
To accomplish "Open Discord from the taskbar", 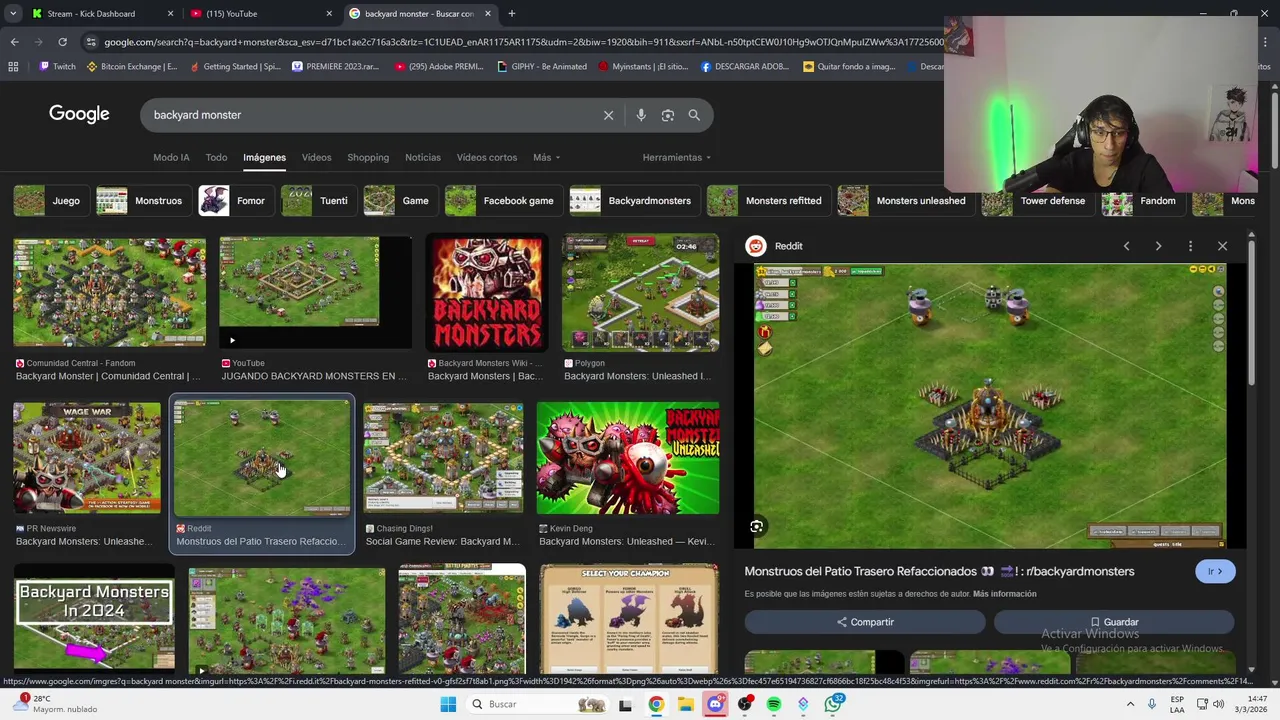I will coord(715,704).
